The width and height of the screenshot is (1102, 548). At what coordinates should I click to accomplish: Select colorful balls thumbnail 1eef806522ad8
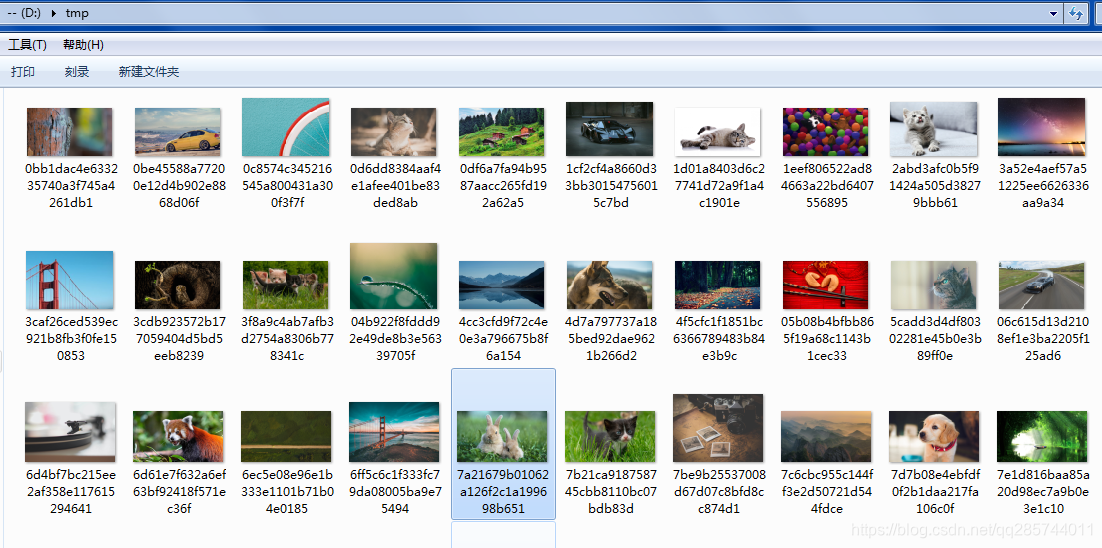tap(825, 131)
